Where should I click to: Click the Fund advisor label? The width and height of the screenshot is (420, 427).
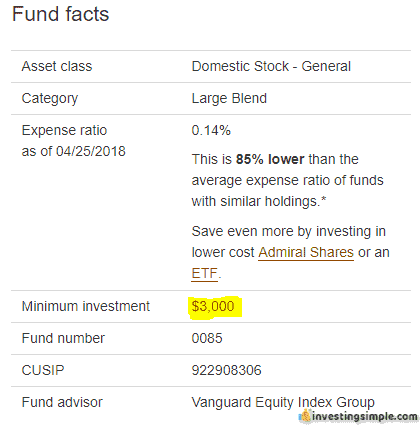[62, 402]
